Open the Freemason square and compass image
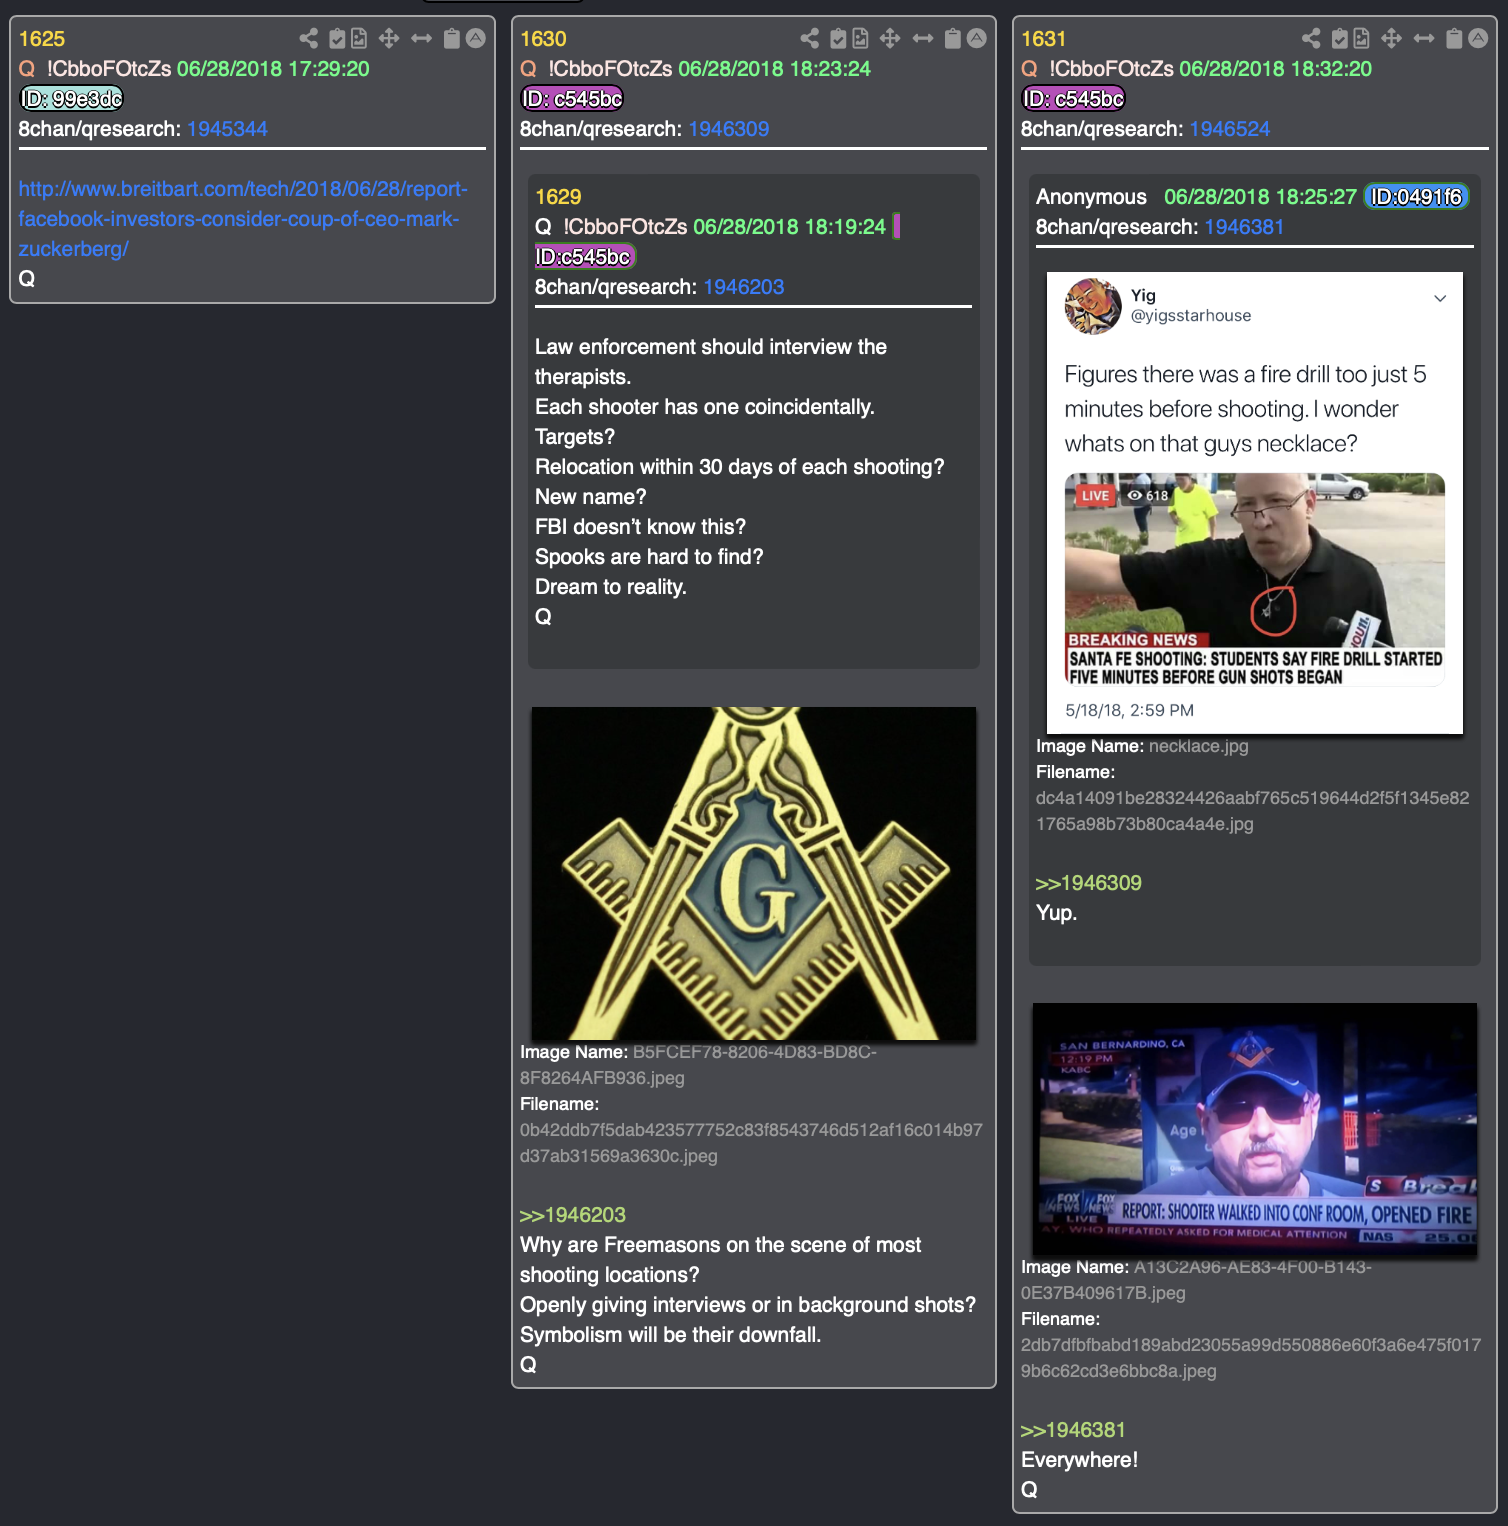This screenshot has width=1508, height=1526. pos(754,874)
